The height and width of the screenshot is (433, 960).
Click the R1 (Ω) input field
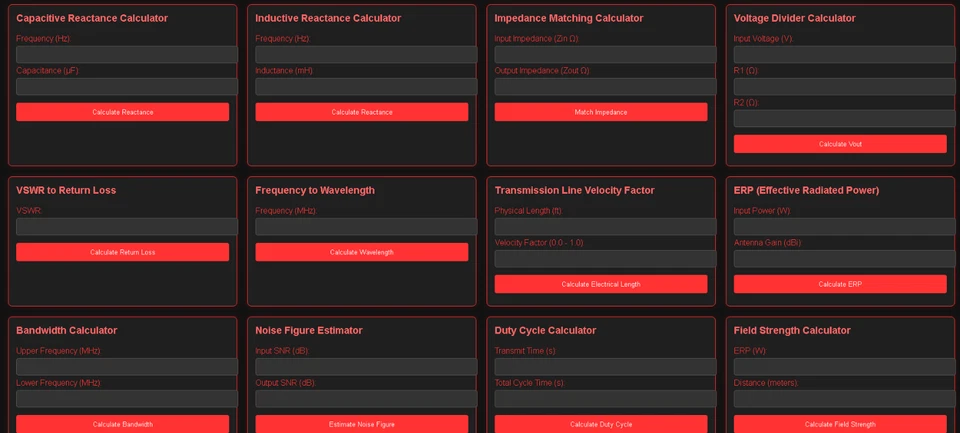click(x=845, y=86)
